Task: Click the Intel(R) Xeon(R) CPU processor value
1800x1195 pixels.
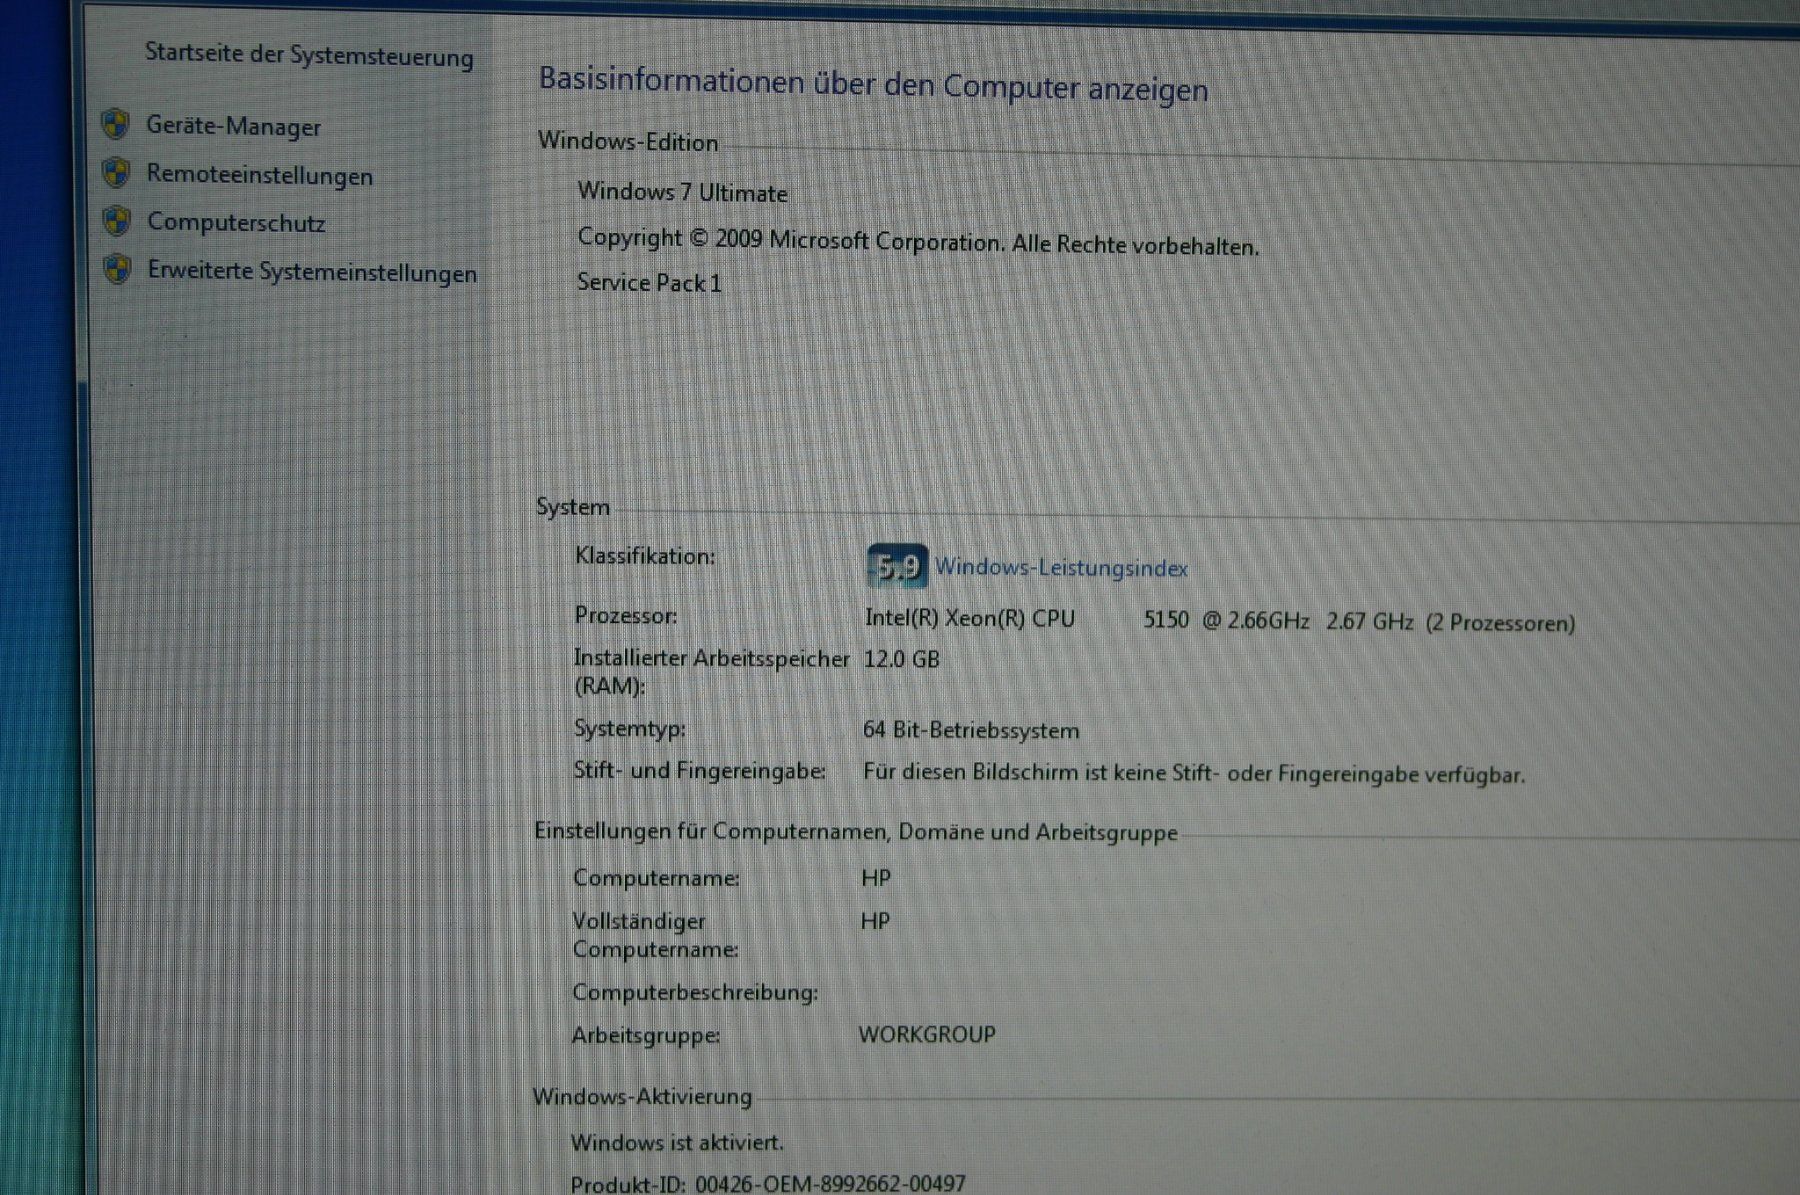Action: click(1219, 620)
